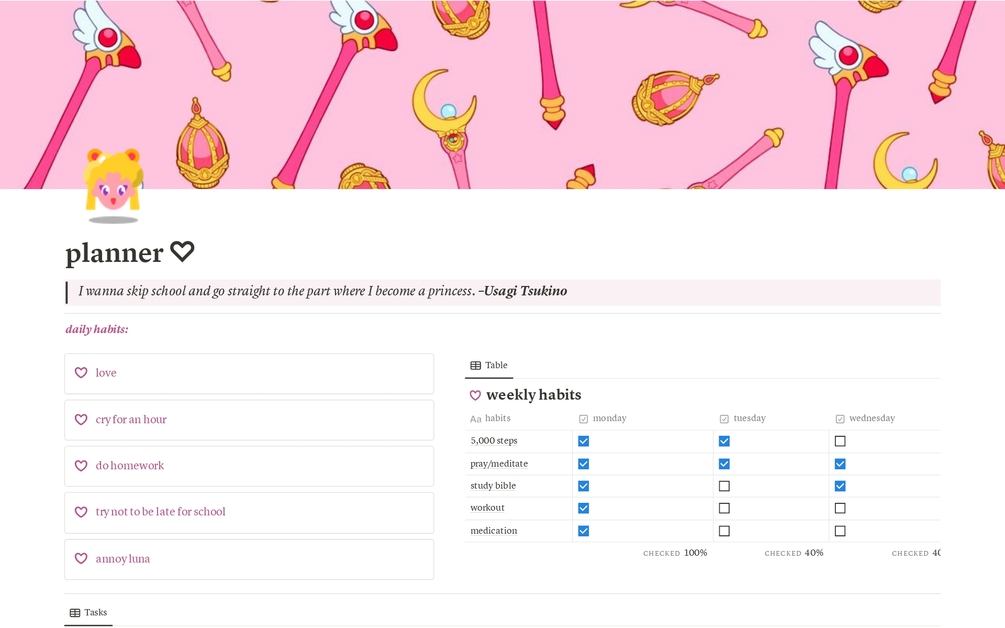
Task: Click the table icon in Table tab
Action: pyautogui.click(x=476, y=365)
